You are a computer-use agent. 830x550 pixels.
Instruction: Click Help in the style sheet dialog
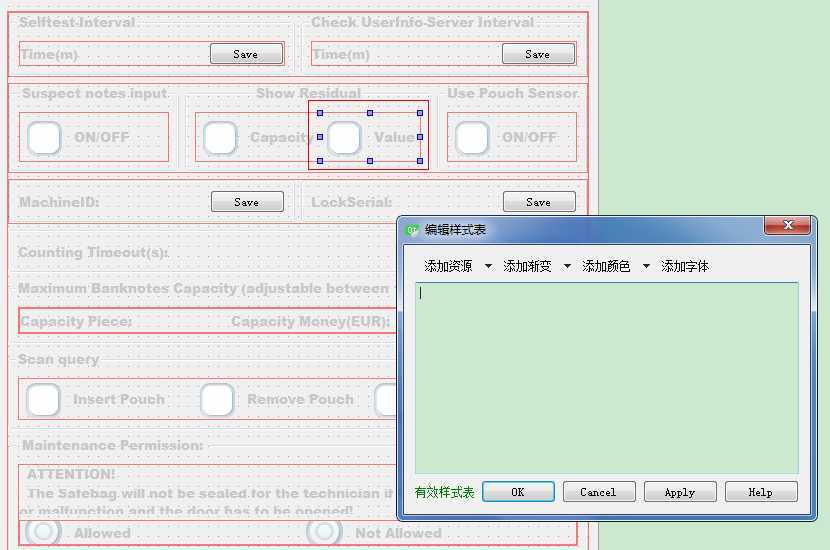click(x=761, y=492)
